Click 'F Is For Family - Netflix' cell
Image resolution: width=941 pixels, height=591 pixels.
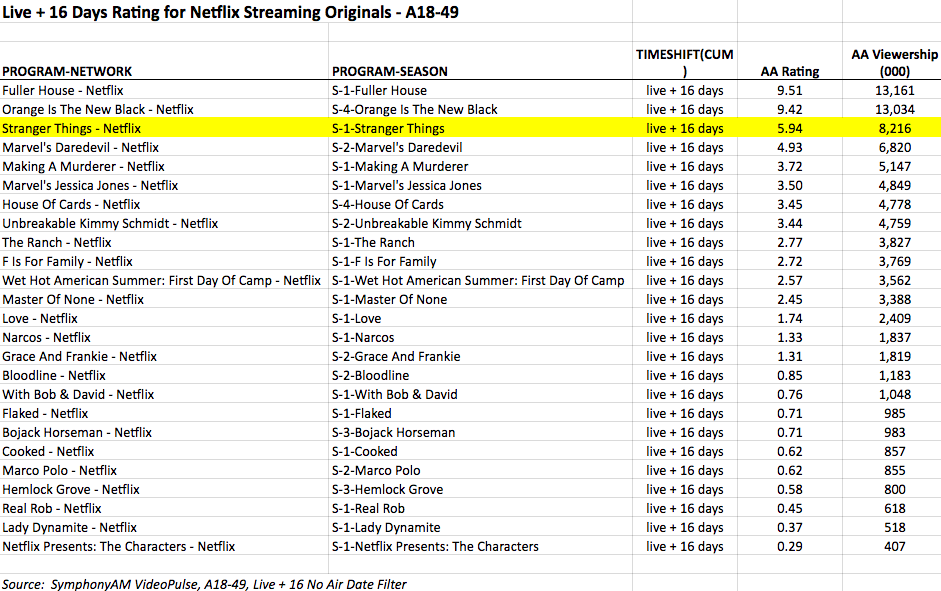67,262
